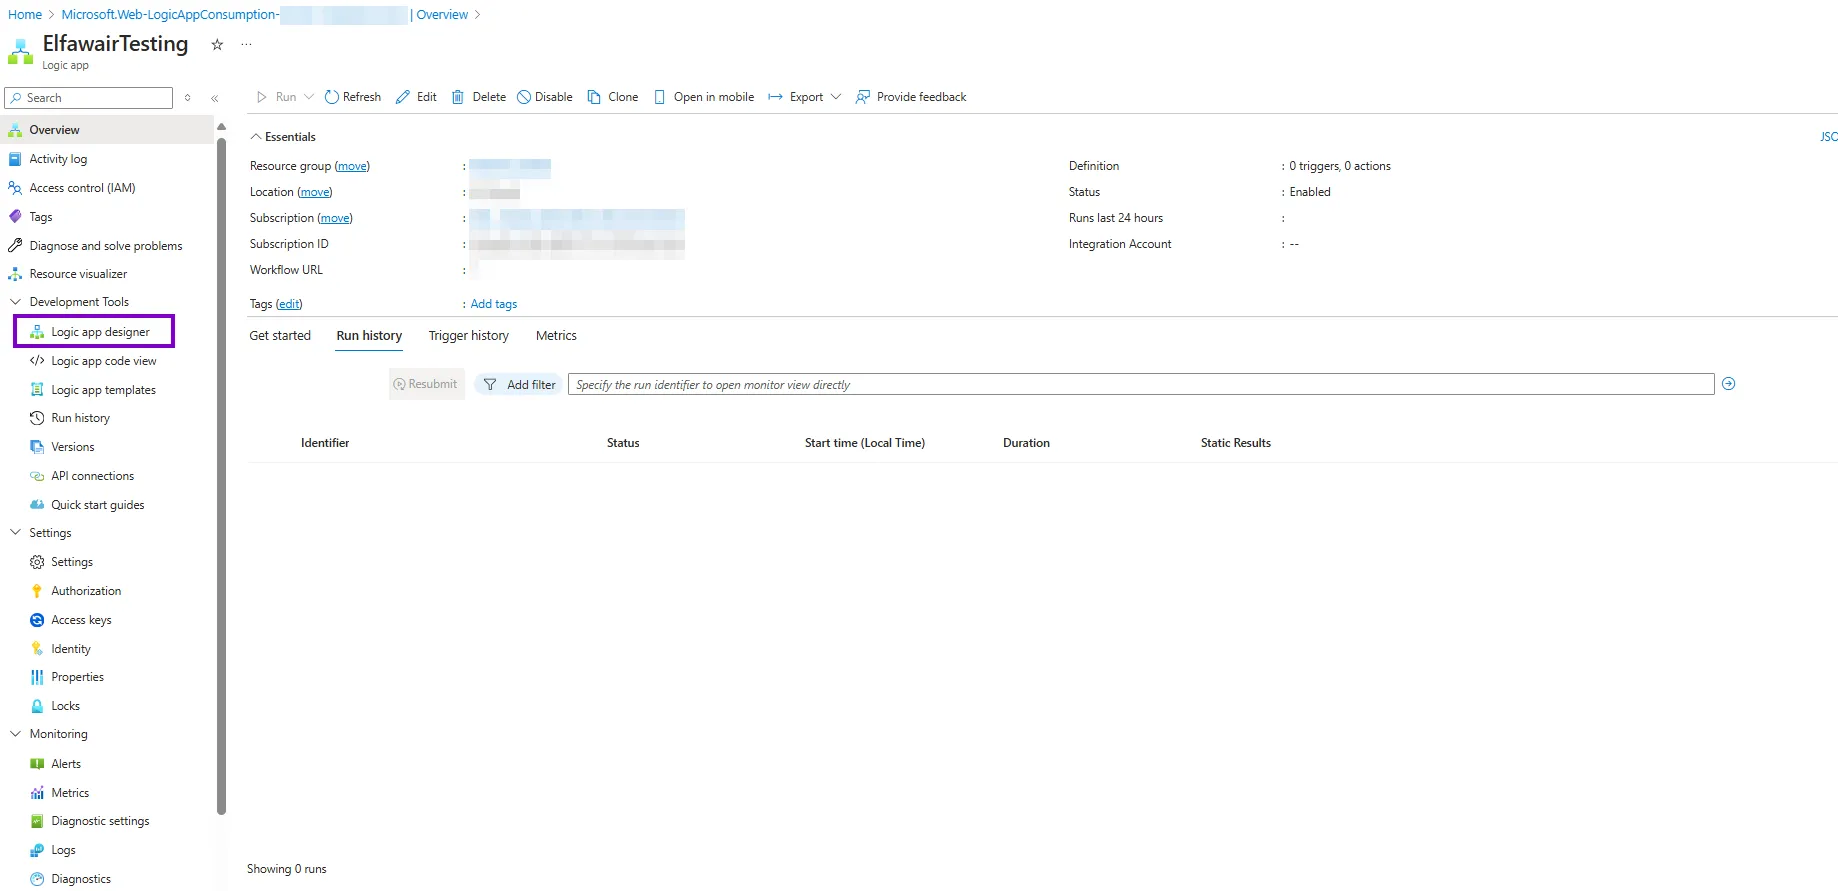The width and height of the screenshot is (1838, 891).
Task: Click the Add tags link
Action: point(494,304)
